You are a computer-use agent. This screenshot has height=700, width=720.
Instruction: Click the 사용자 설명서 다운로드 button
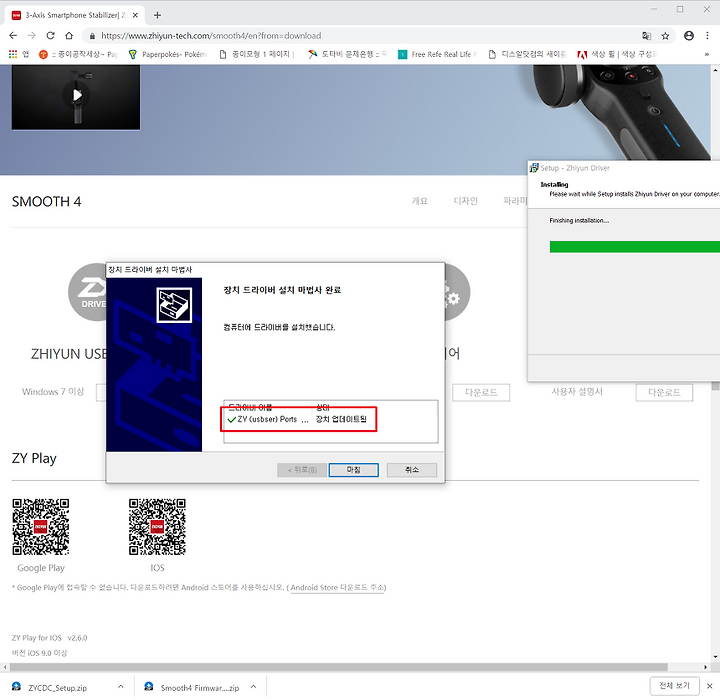(664, 393)
